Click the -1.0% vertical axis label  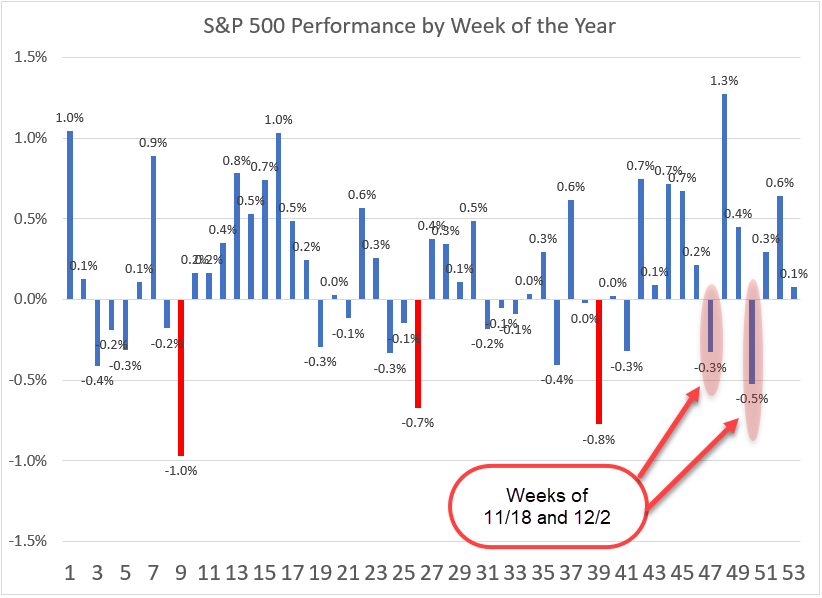click(x=26, y=461)
